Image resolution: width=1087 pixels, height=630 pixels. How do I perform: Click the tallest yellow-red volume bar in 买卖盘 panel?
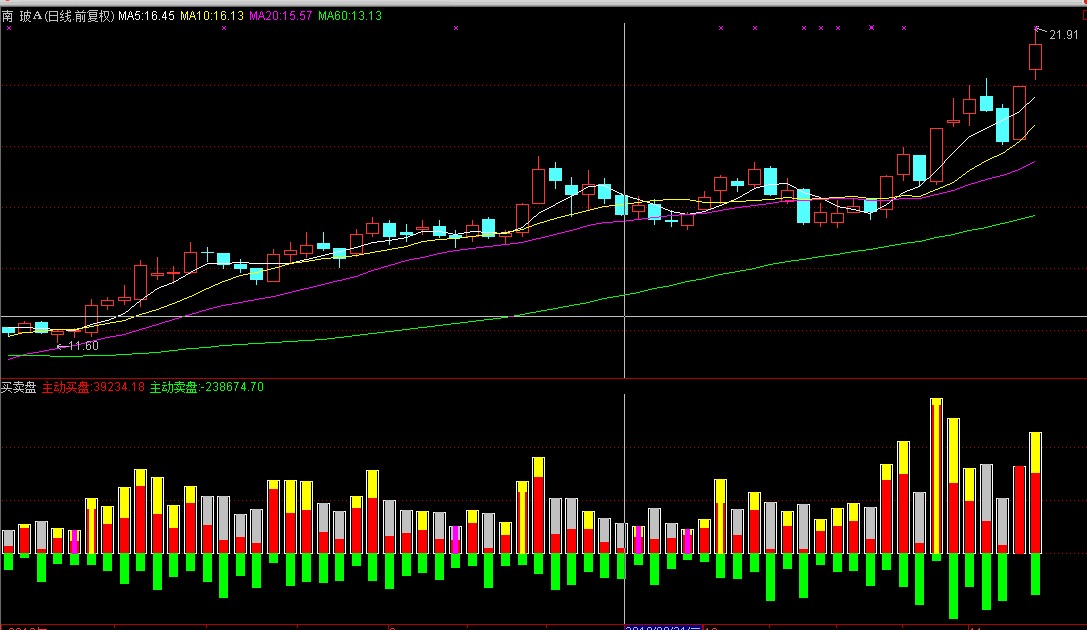click(937, 475)
